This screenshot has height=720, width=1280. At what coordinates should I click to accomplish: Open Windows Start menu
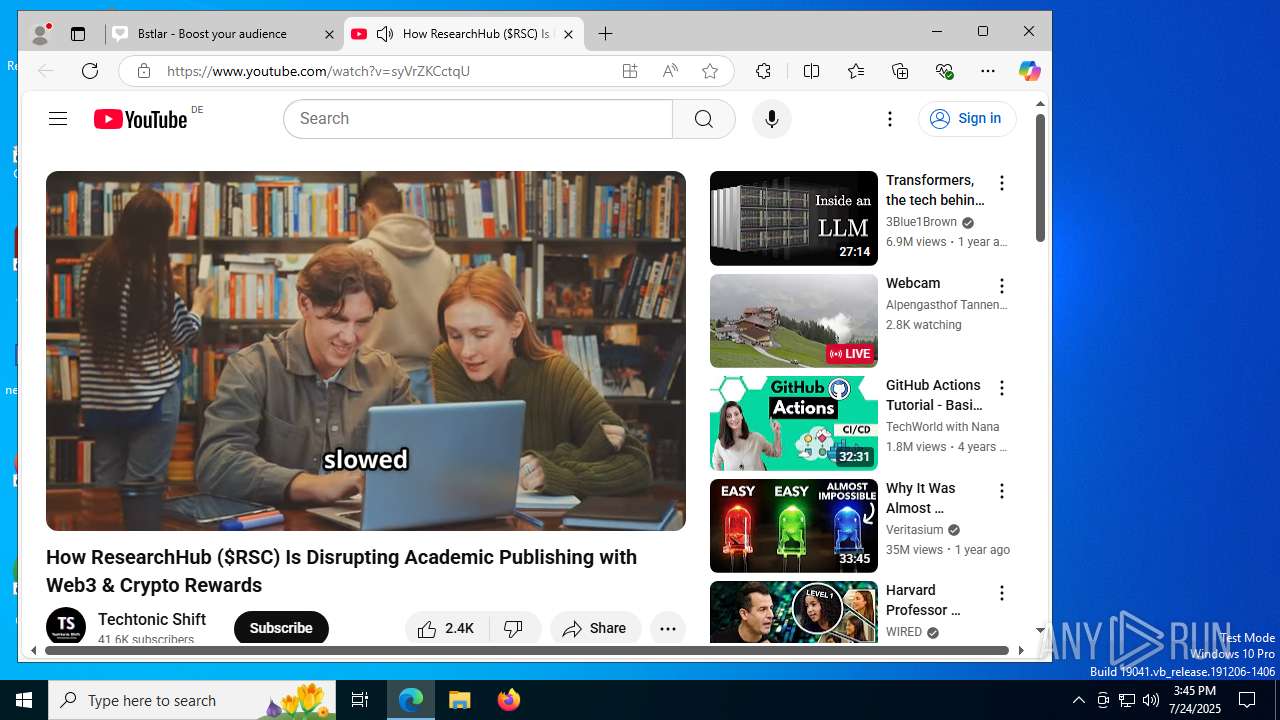tap(24, 700)
